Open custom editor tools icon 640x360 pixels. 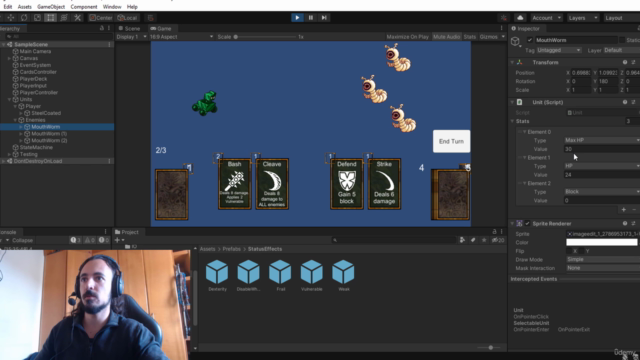[77, 18]
